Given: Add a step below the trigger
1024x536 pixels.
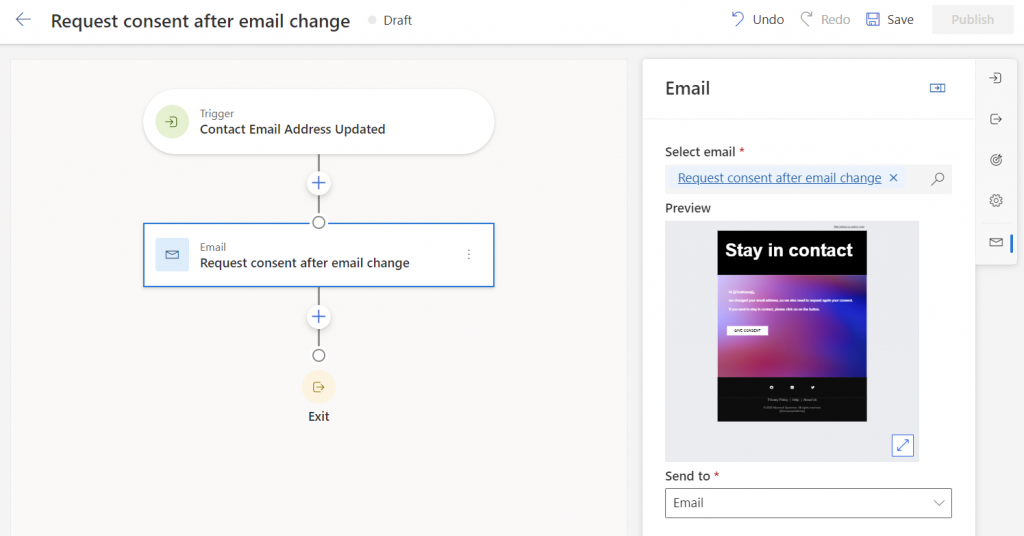Looking at the screenshot, I should 319,183.
